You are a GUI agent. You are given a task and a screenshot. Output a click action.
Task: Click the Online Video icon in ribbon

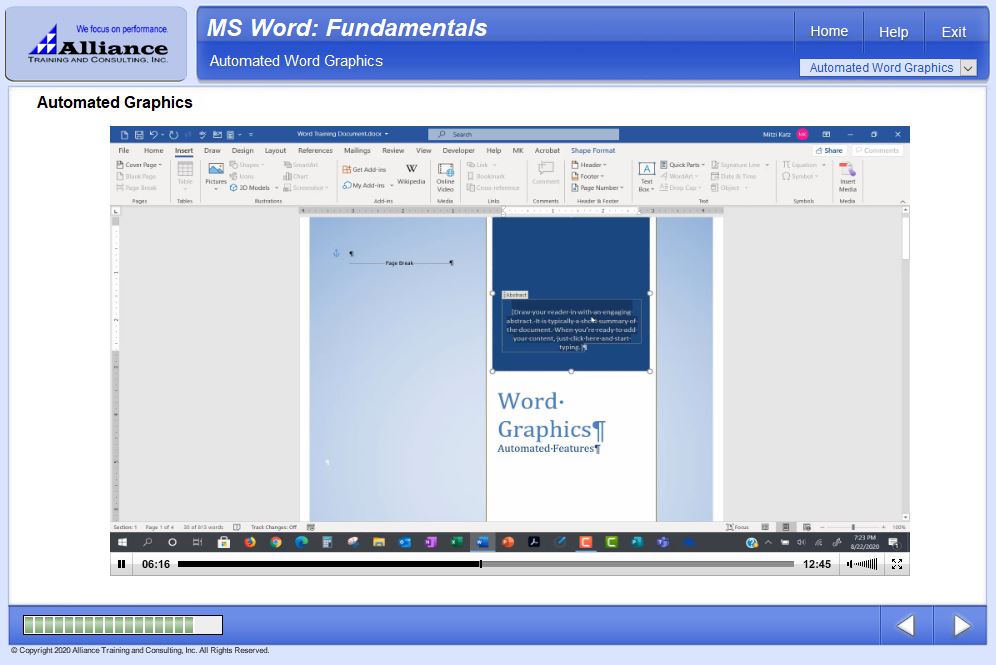pos(445,175)
